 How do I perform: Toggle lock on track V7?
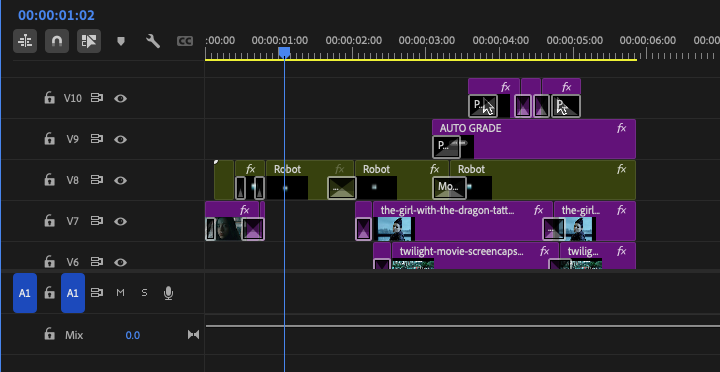click(x=49, y=220)
